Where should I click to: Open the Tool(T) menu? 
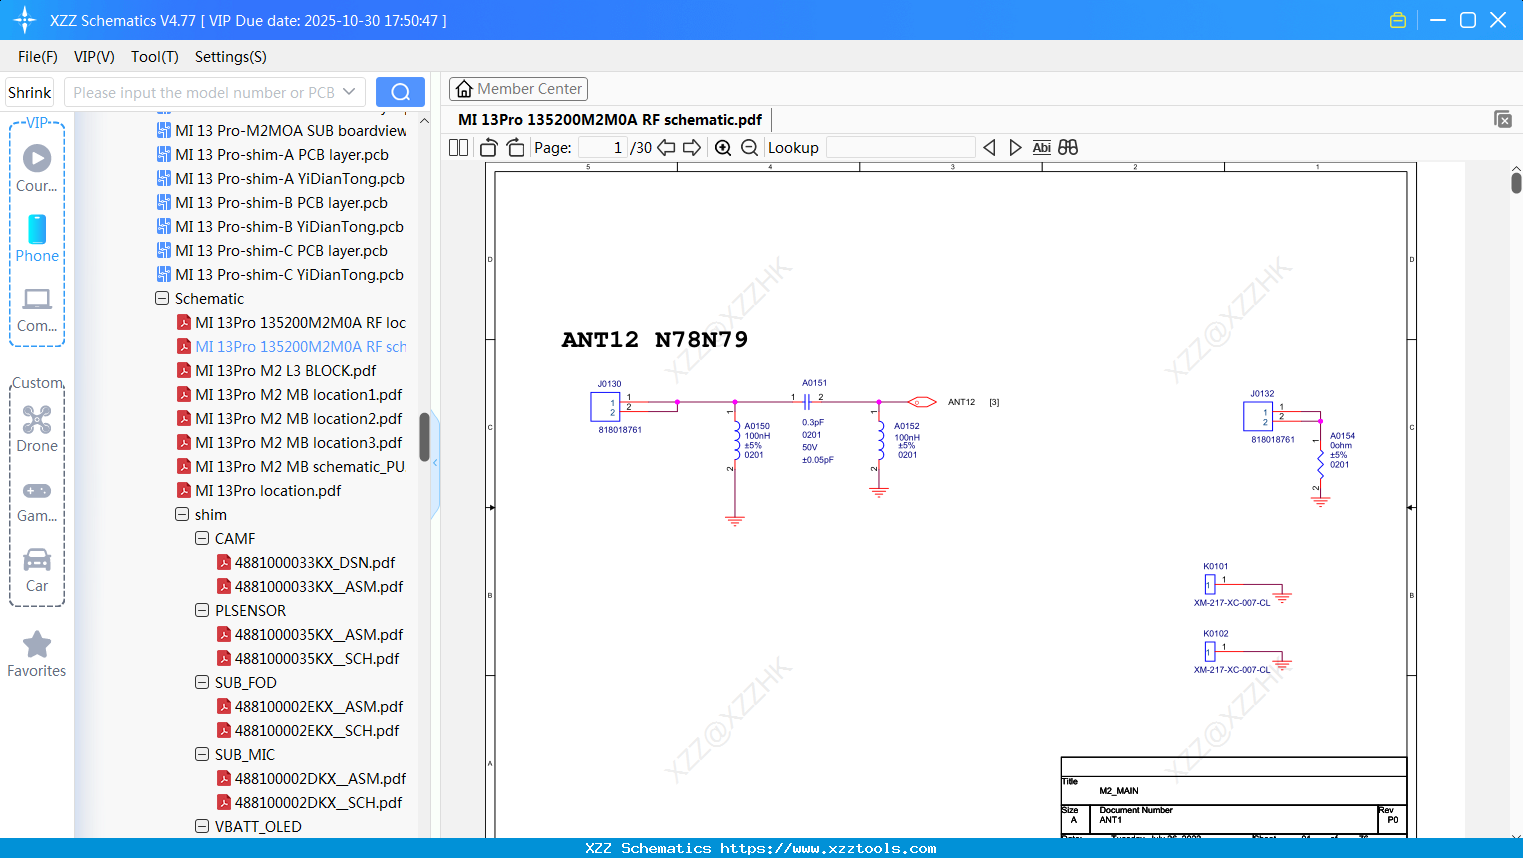154,57
